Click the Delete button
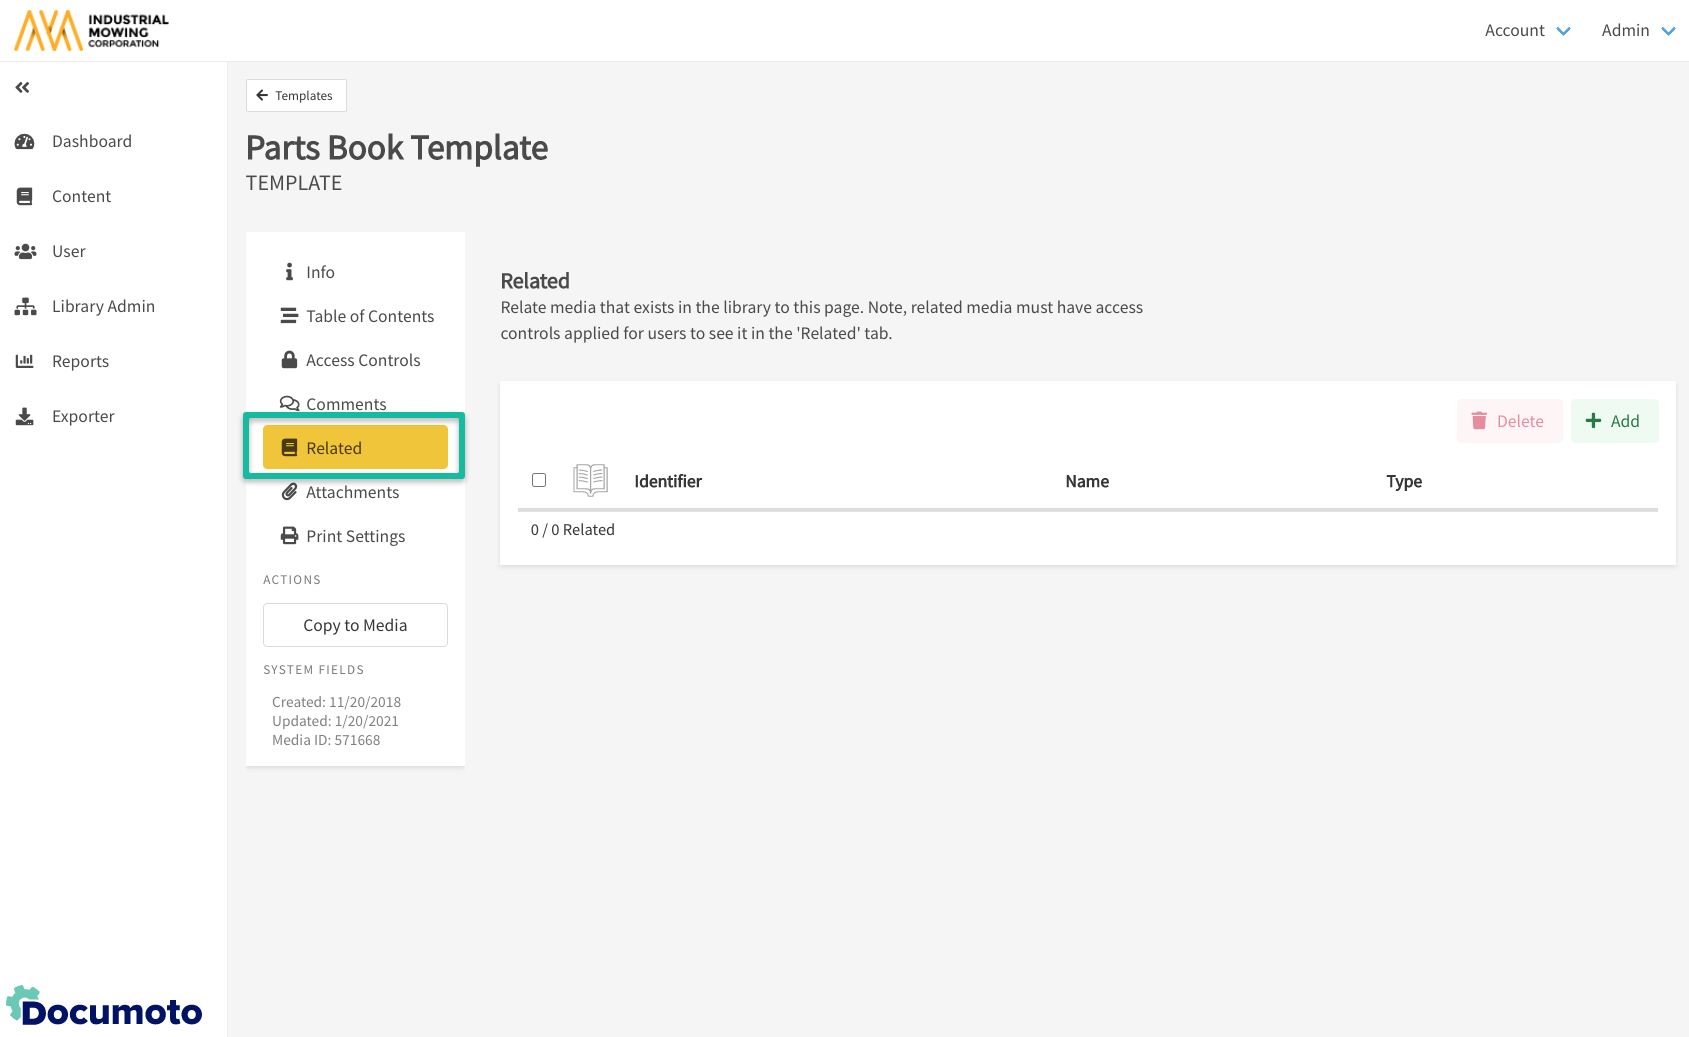The width and height of the screenshot is (1689, 1037). pos(1508,422)
